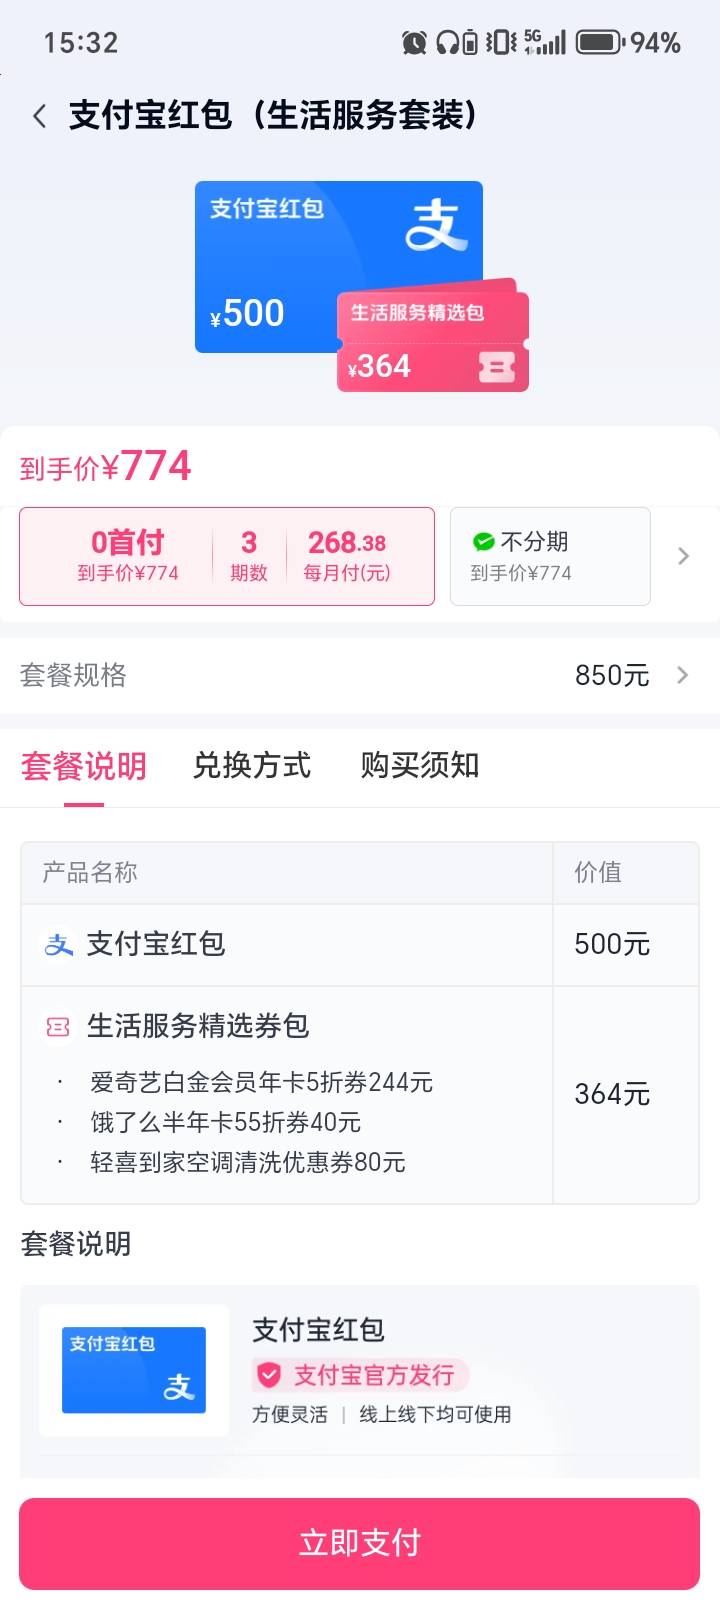
Task: Open 套餐规格 850元 selector
Action: 360,675
